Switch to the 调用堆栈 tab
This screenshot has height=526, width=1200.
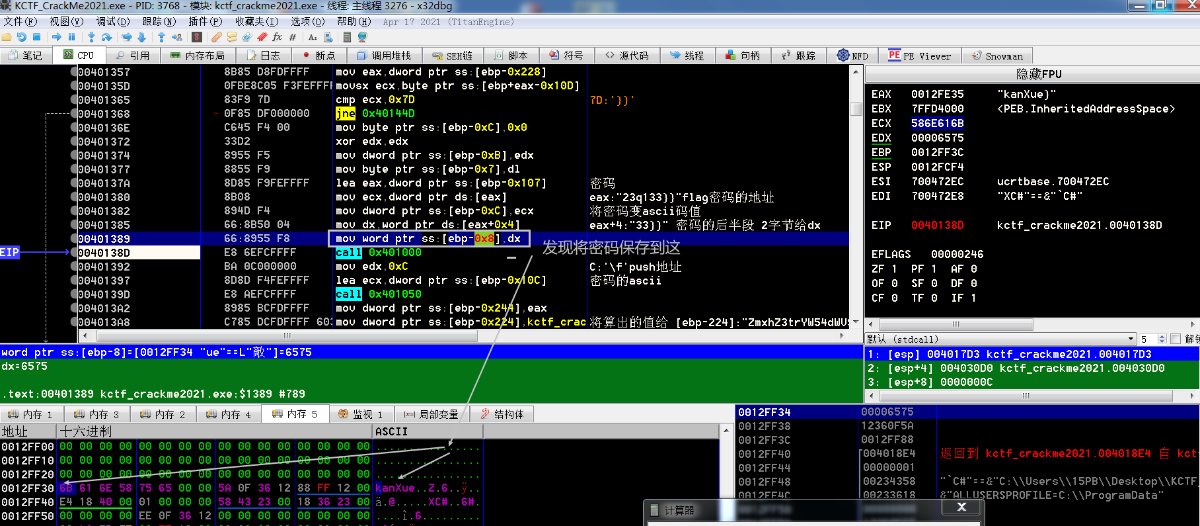click(383, 55)
